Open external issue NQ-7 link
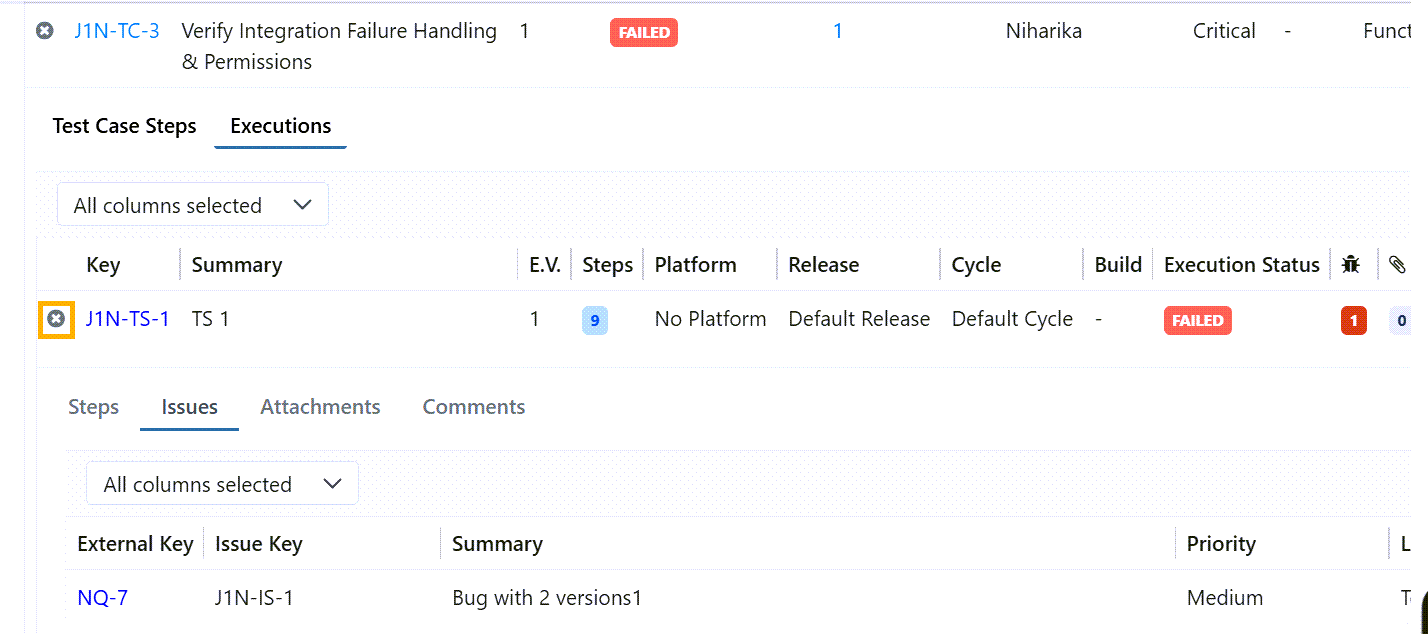This screenshot has width=1428, height=634. [102, 598]
